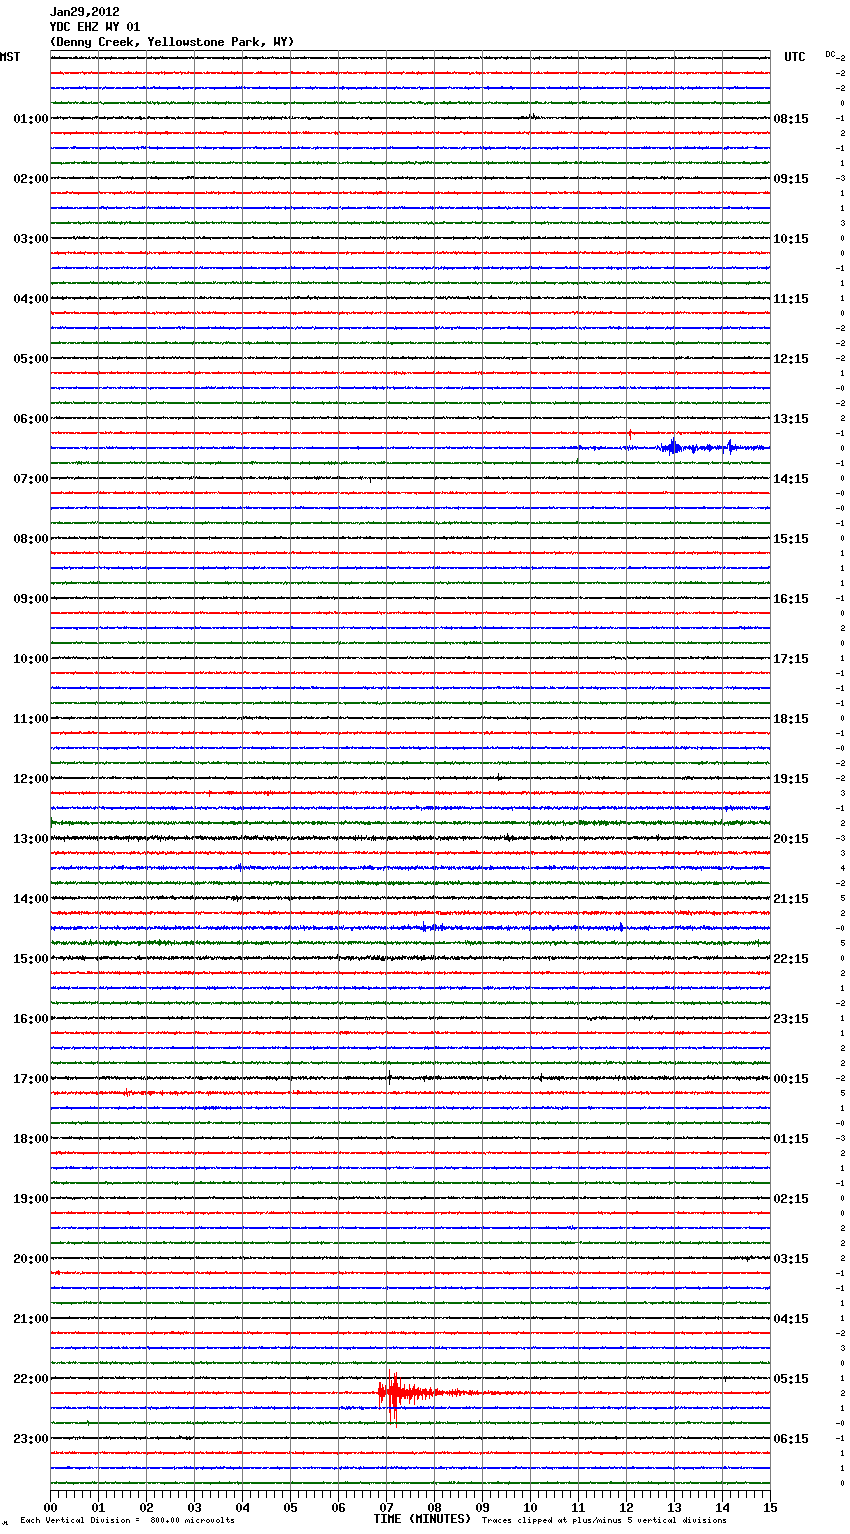Click the date label Jan29,2012
850x1534 pixels.
84,12
